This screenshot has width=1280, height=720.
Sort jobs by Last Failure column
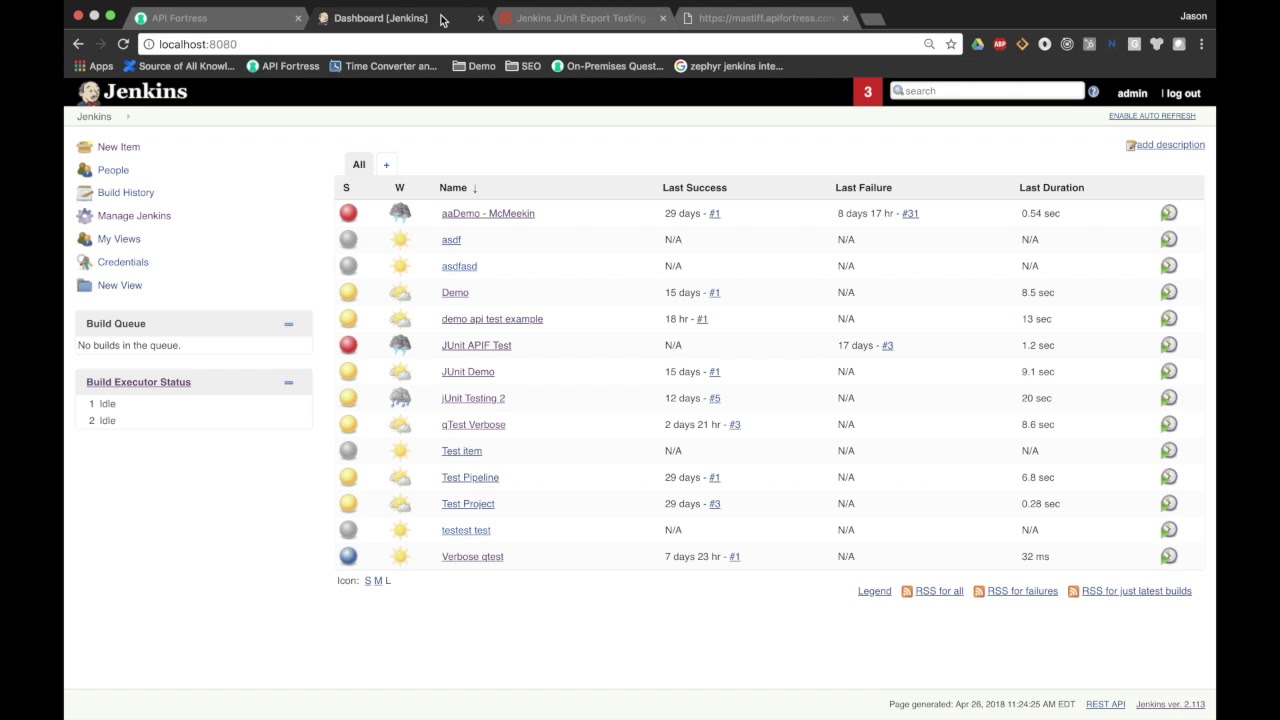[863, 188]
